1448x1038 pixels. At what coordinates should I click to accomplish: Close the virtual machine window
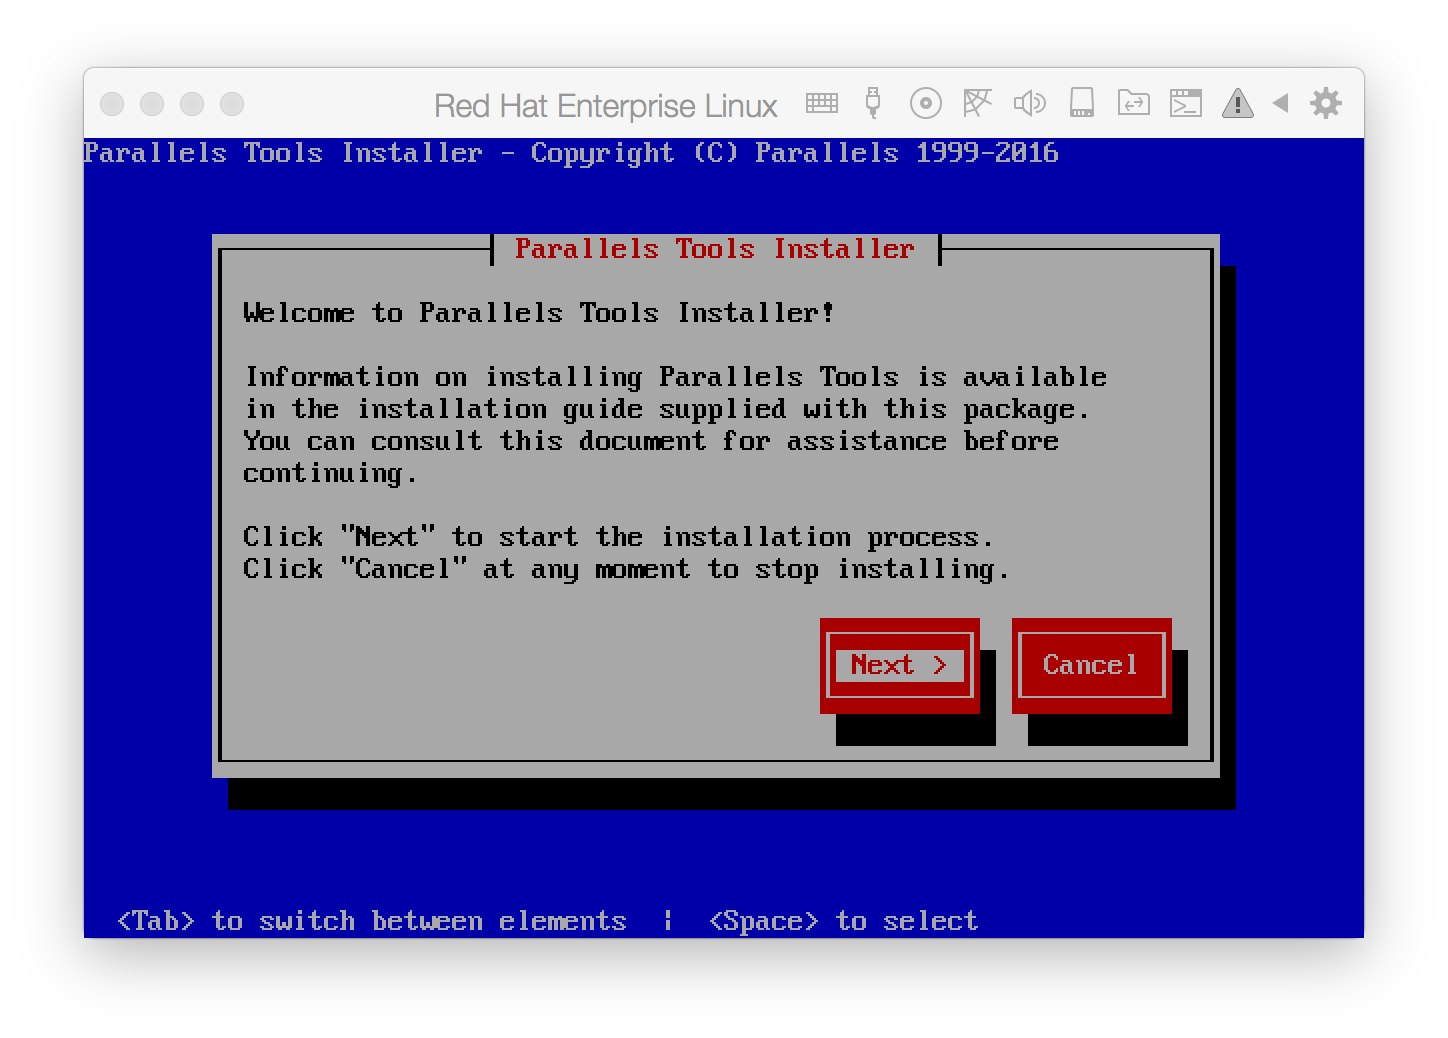[112, 104]
